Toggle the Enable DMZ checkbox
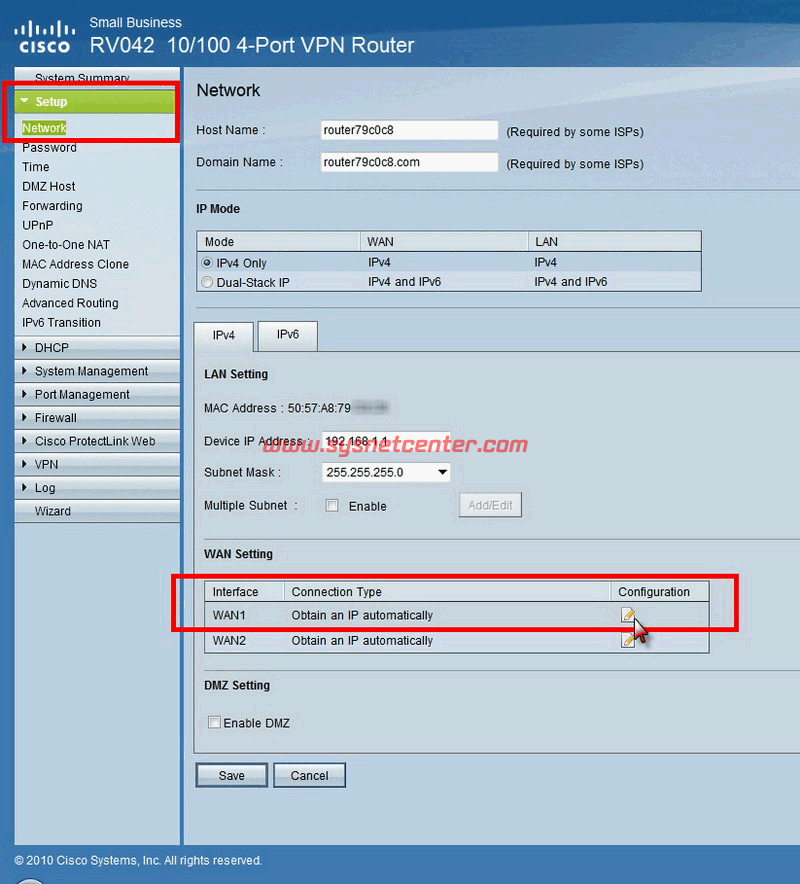The height and width of the screenshot is (884, 800). tap(214, 723)
